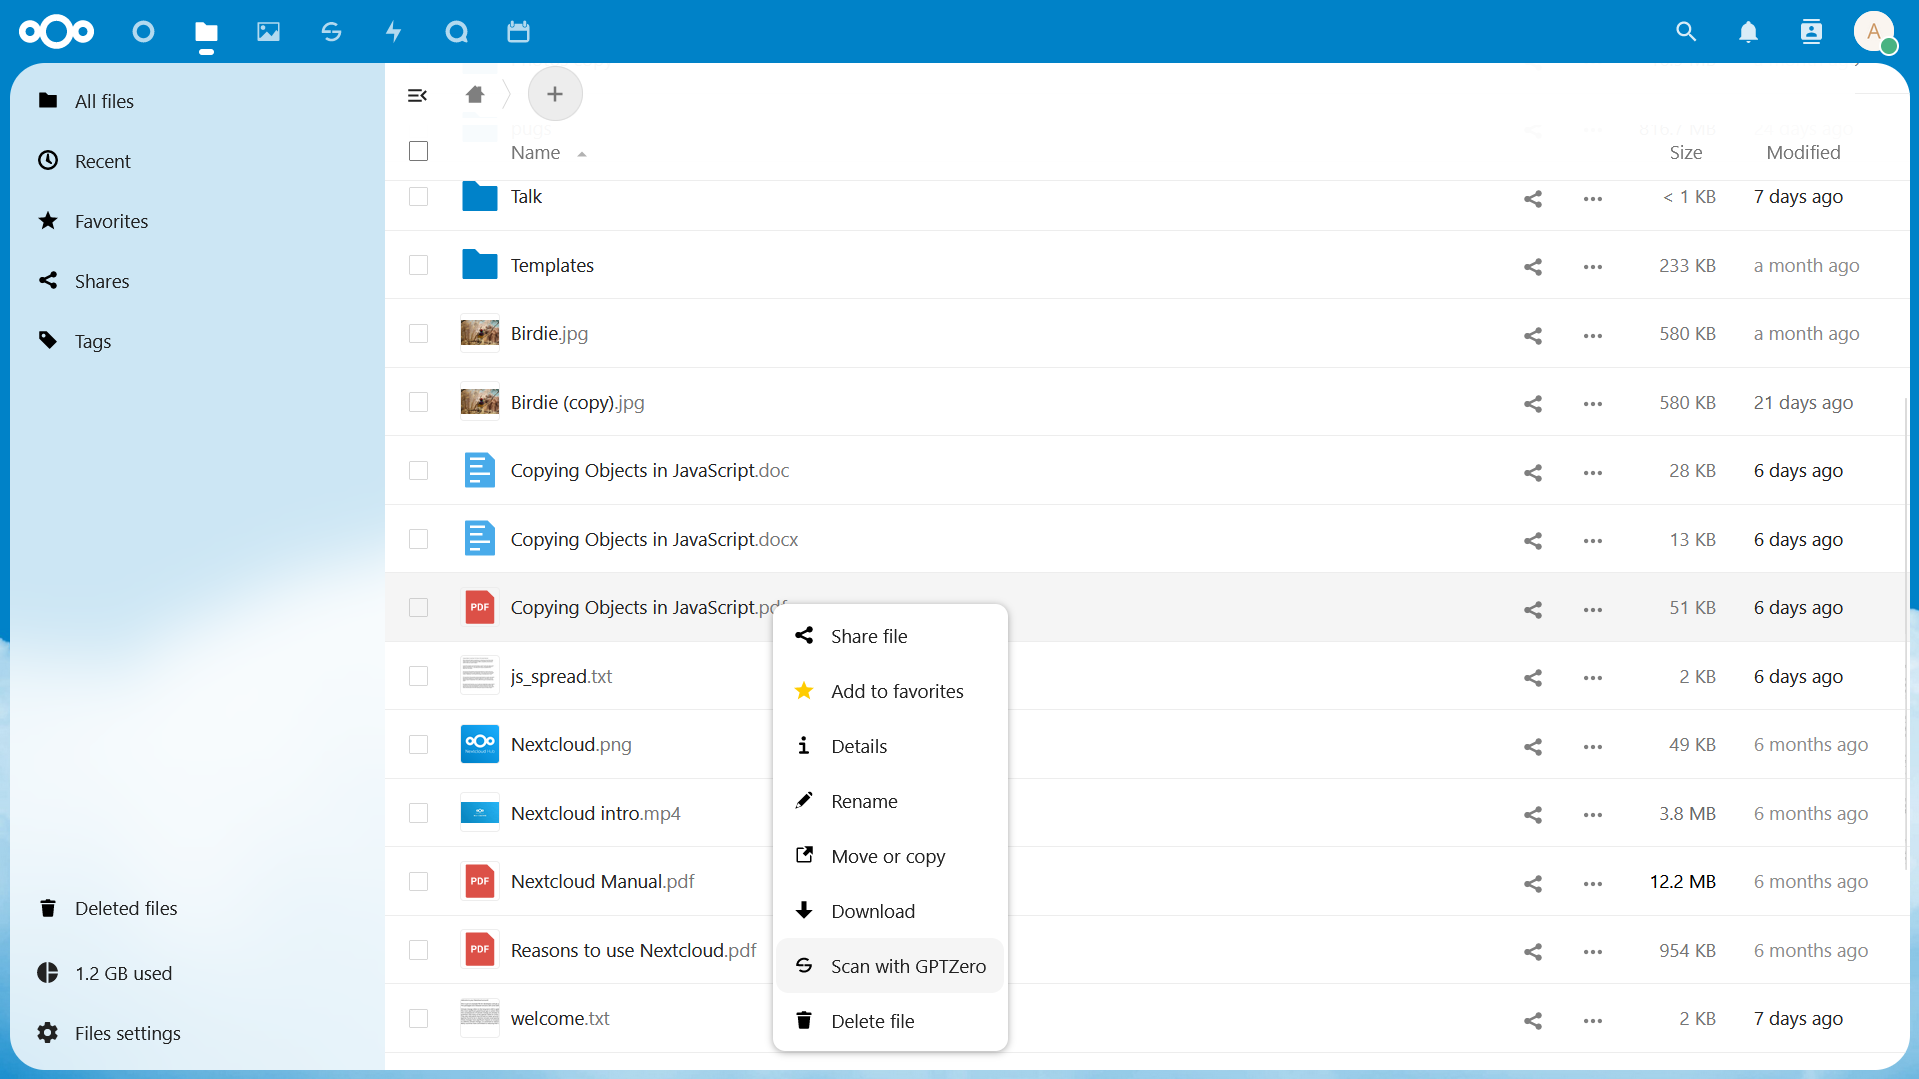This screenshot has height=1079, width=1919.
Task: Choose Share file from context menu
Action: pyautogui.click(x=890, y=636)
